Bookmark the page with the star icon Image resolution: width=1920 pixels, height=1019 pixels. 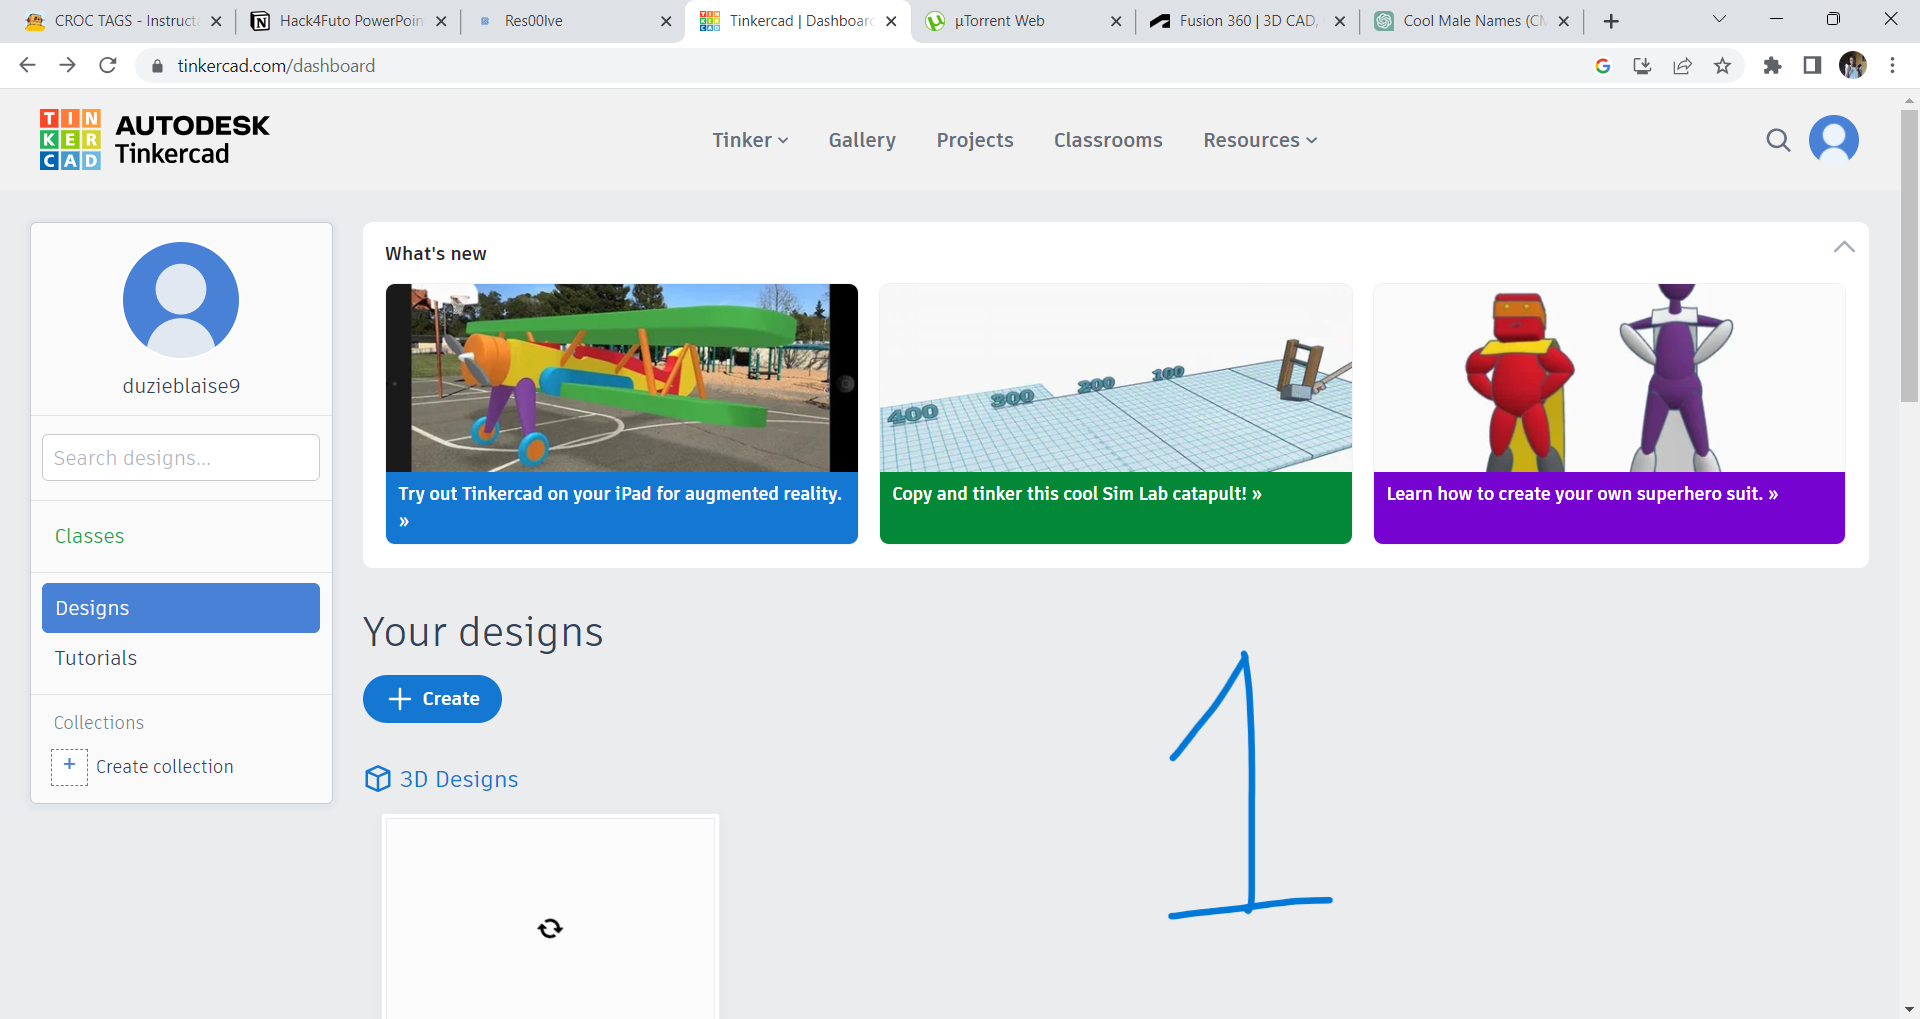click(x=1722, y=65)
